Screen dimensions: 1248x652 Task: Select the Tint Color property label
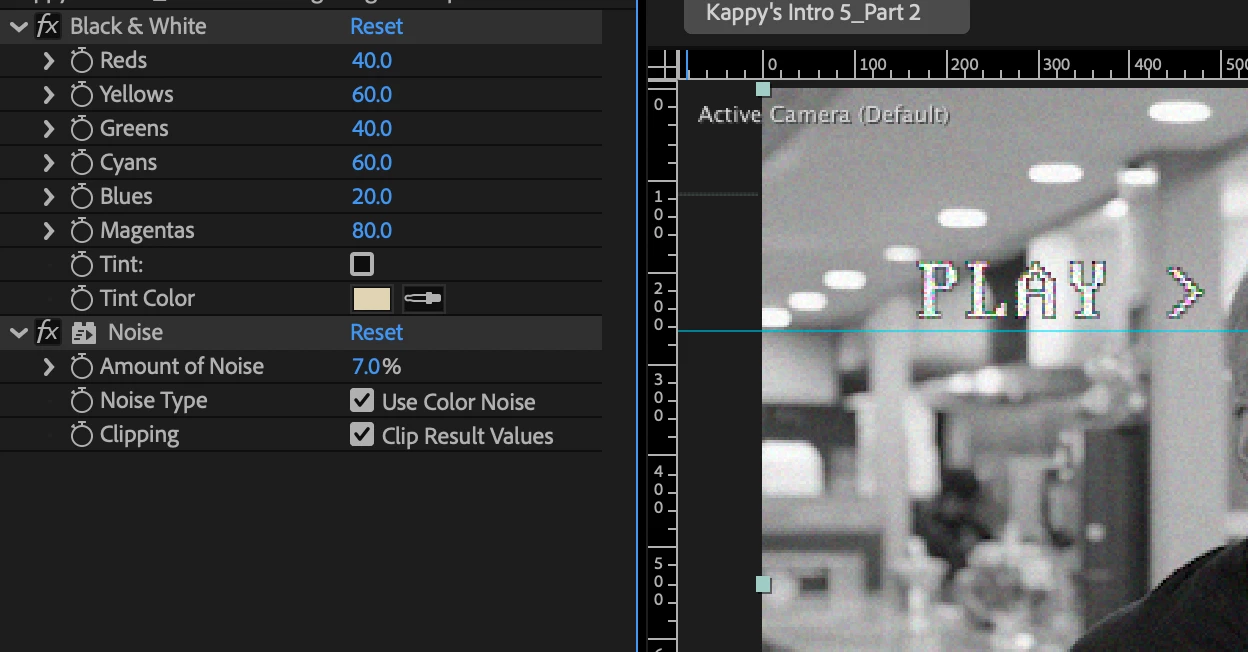click(x=147, y=299)
